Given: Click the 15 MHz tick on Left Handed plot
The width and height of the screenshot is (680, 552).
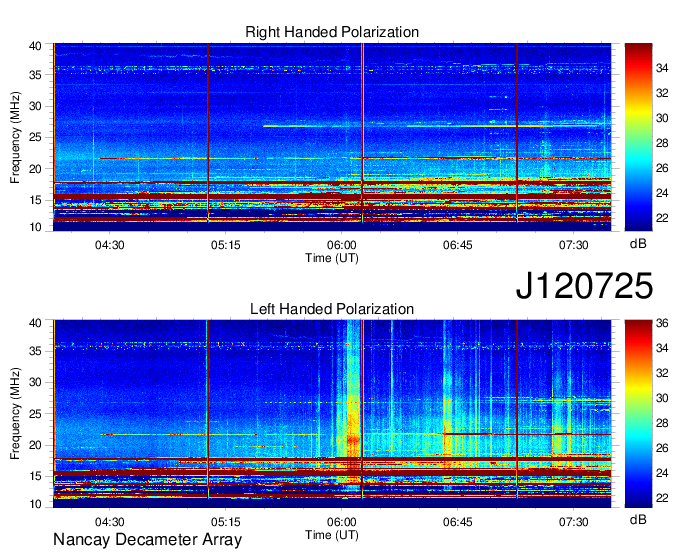Looking at the screenshot, I should pyautogui.click(x=35, y=477).
